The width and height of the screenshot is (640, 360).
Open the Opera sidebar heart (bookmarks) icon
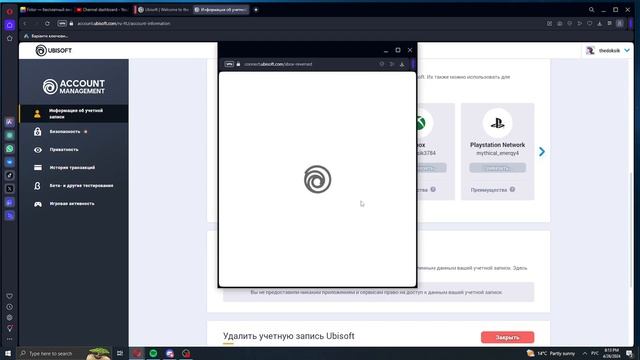[x=9, y=296]
